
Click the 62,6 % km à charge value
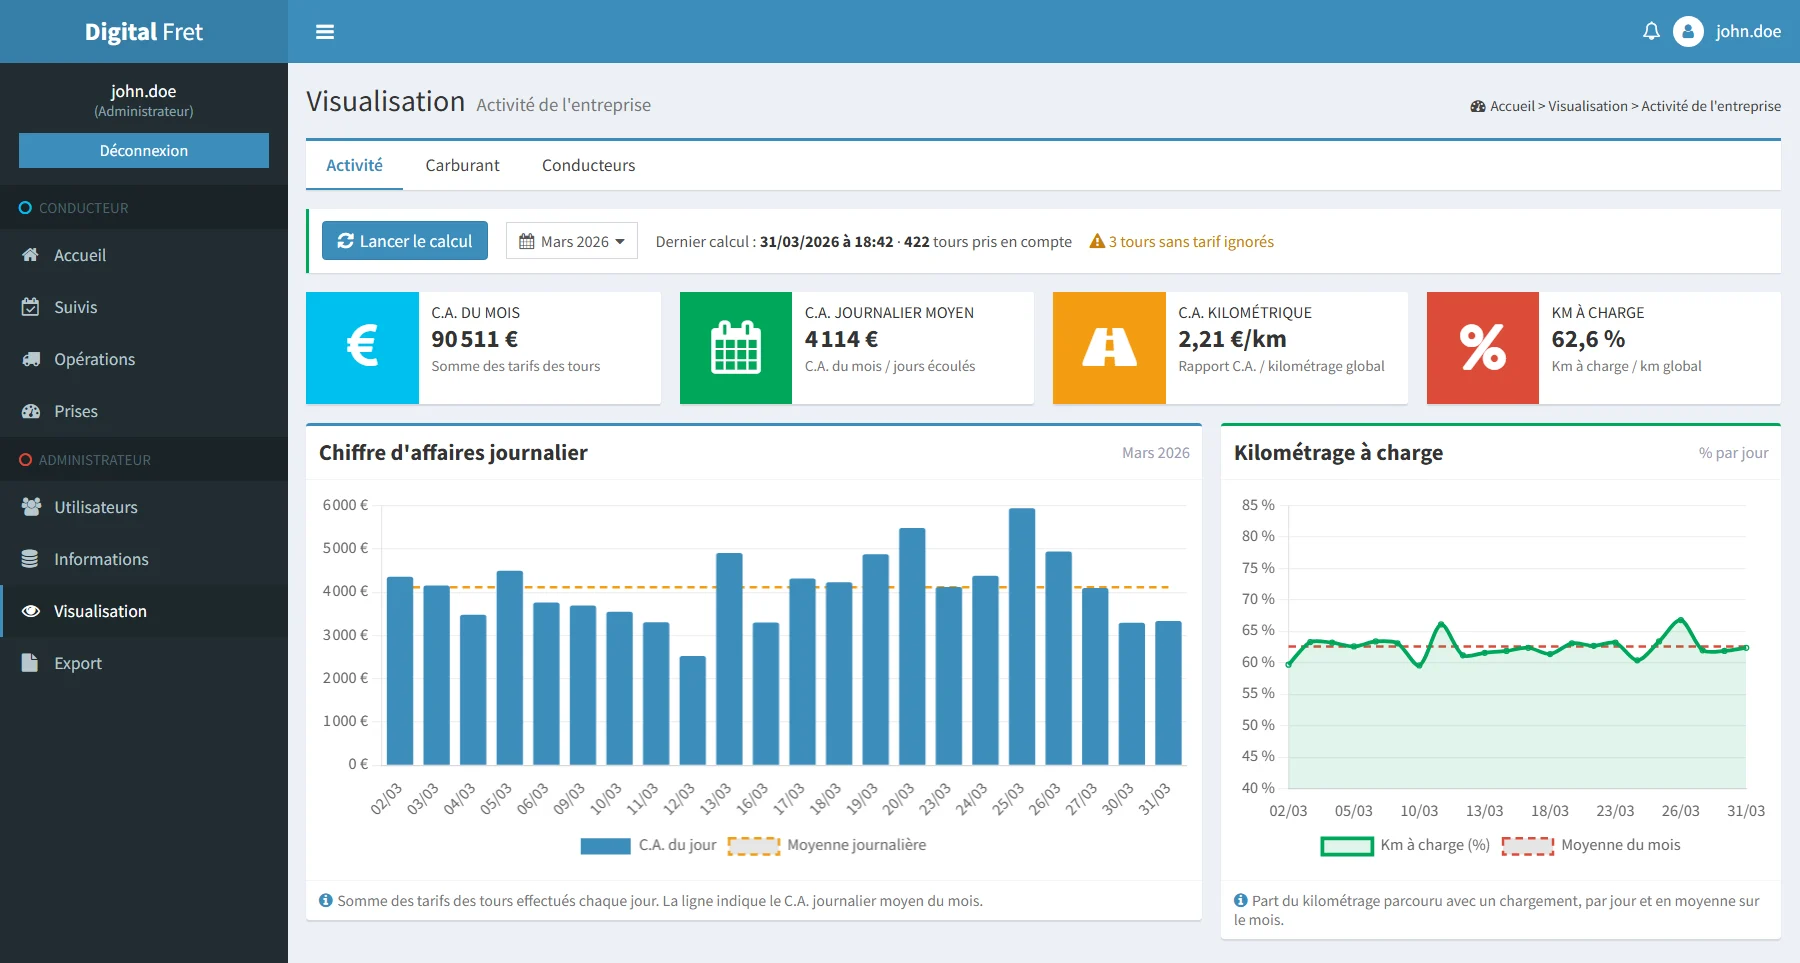pyautogui.click(x=1588, y=339)
